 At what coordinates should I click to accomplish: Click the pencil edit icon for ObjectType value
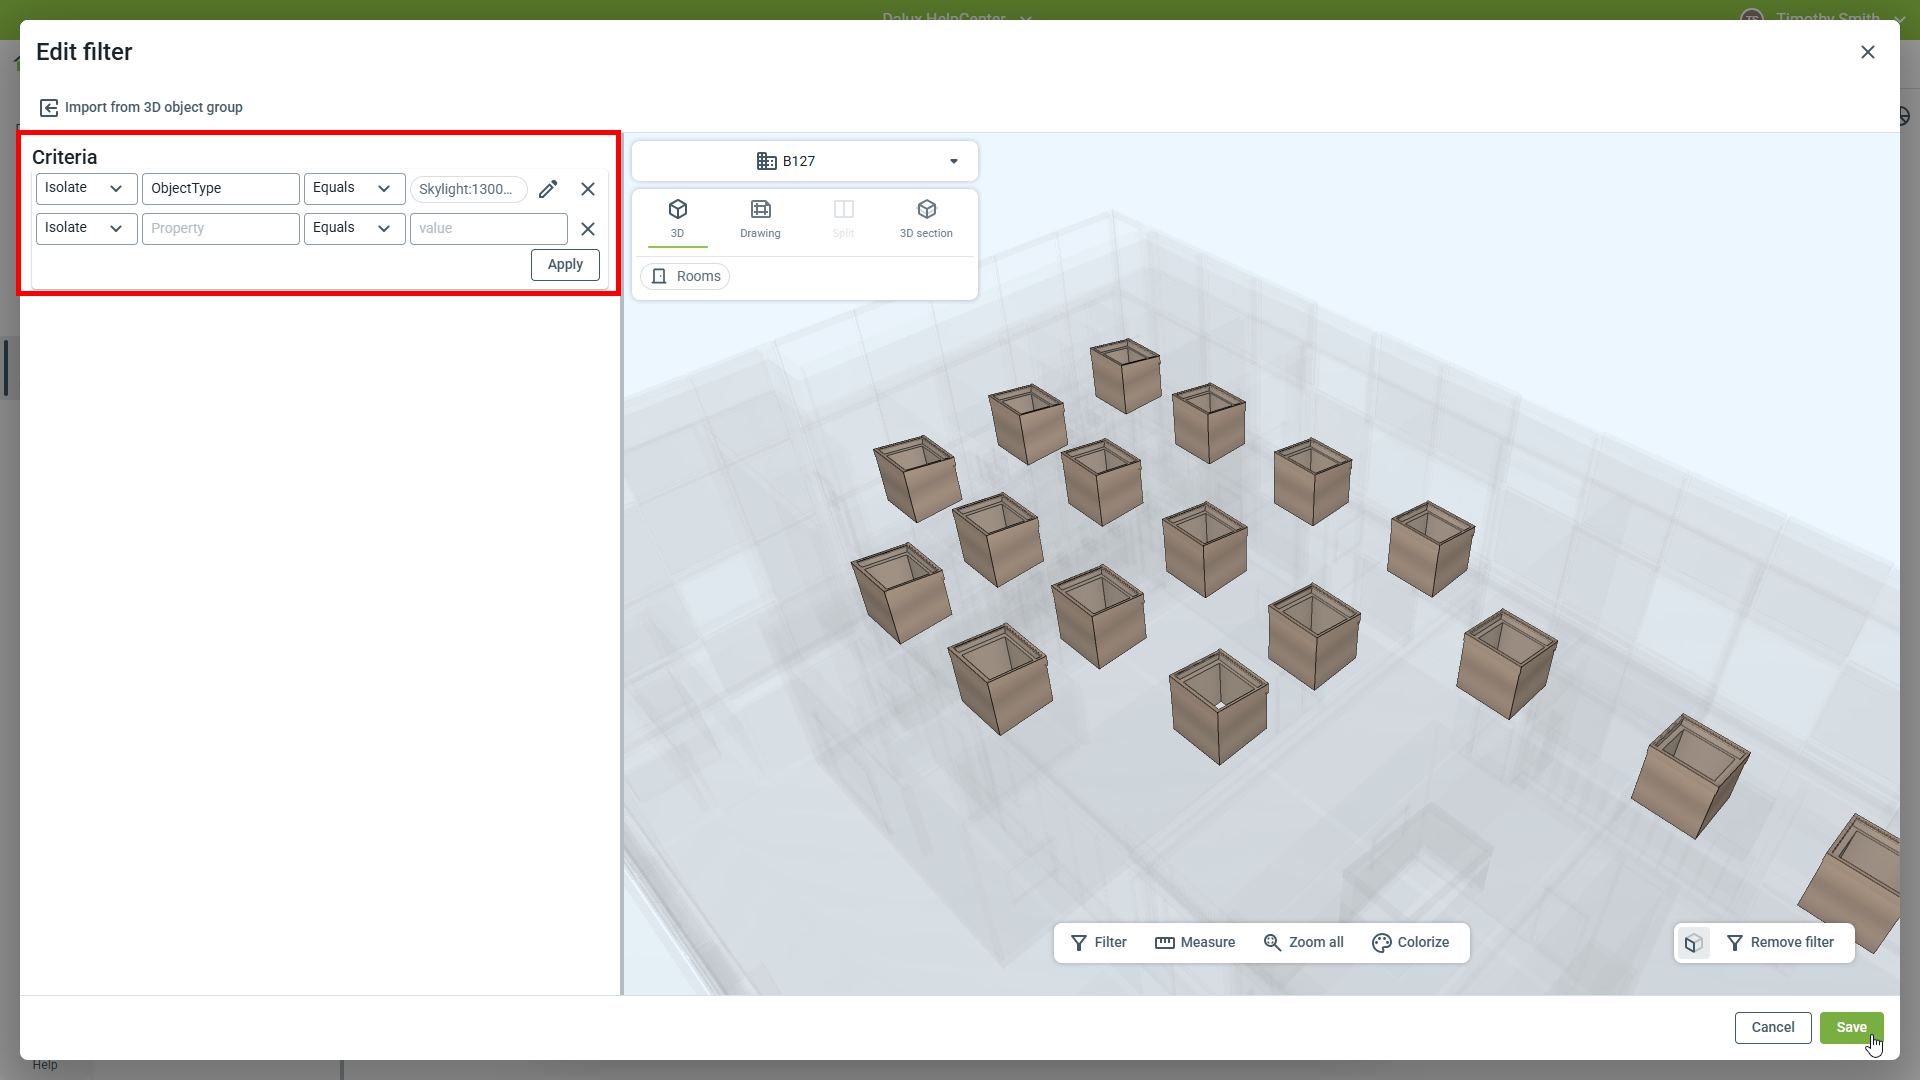pyautogui.click(x=548, y=189)
